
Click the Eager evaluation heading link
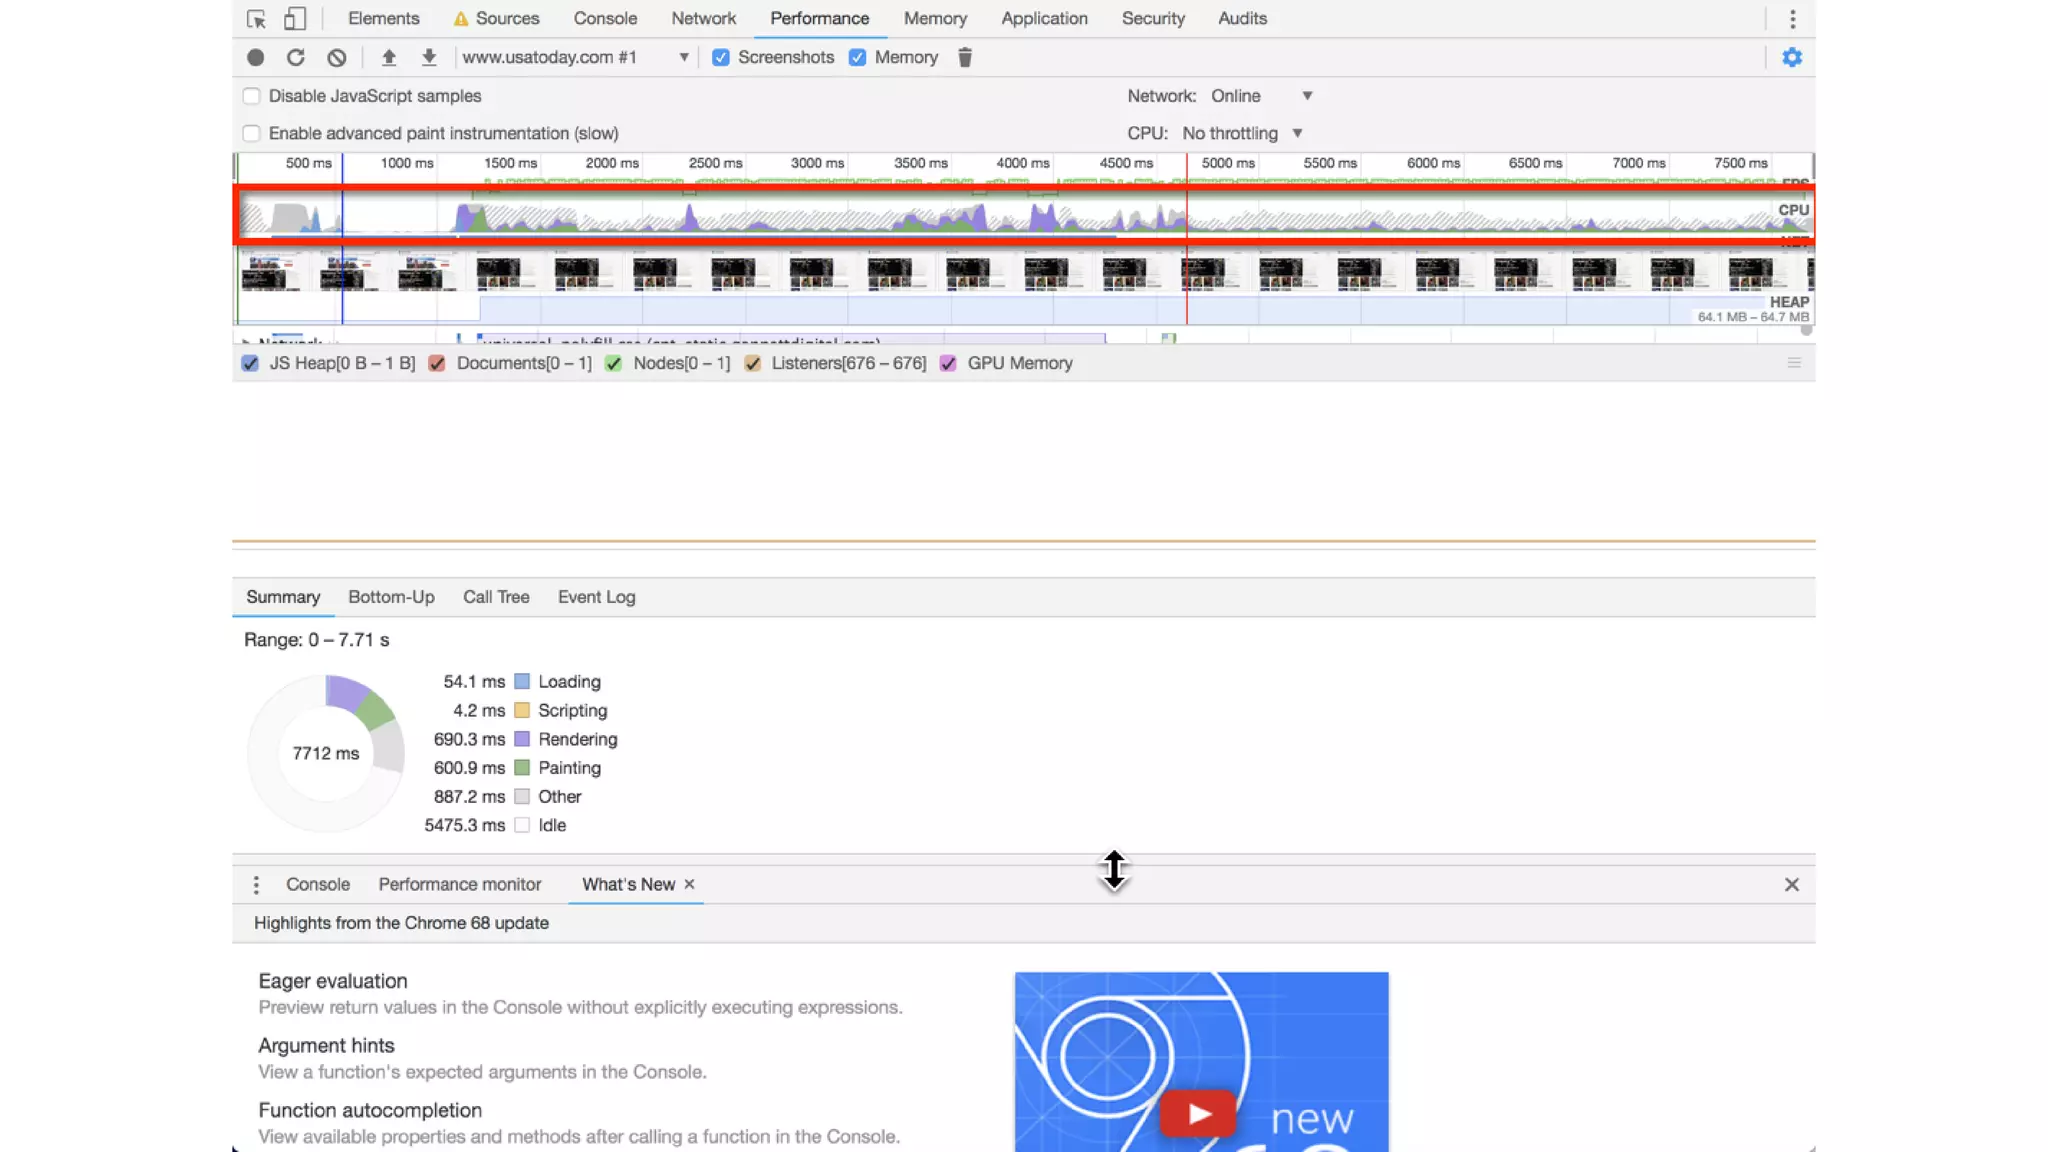333,981
